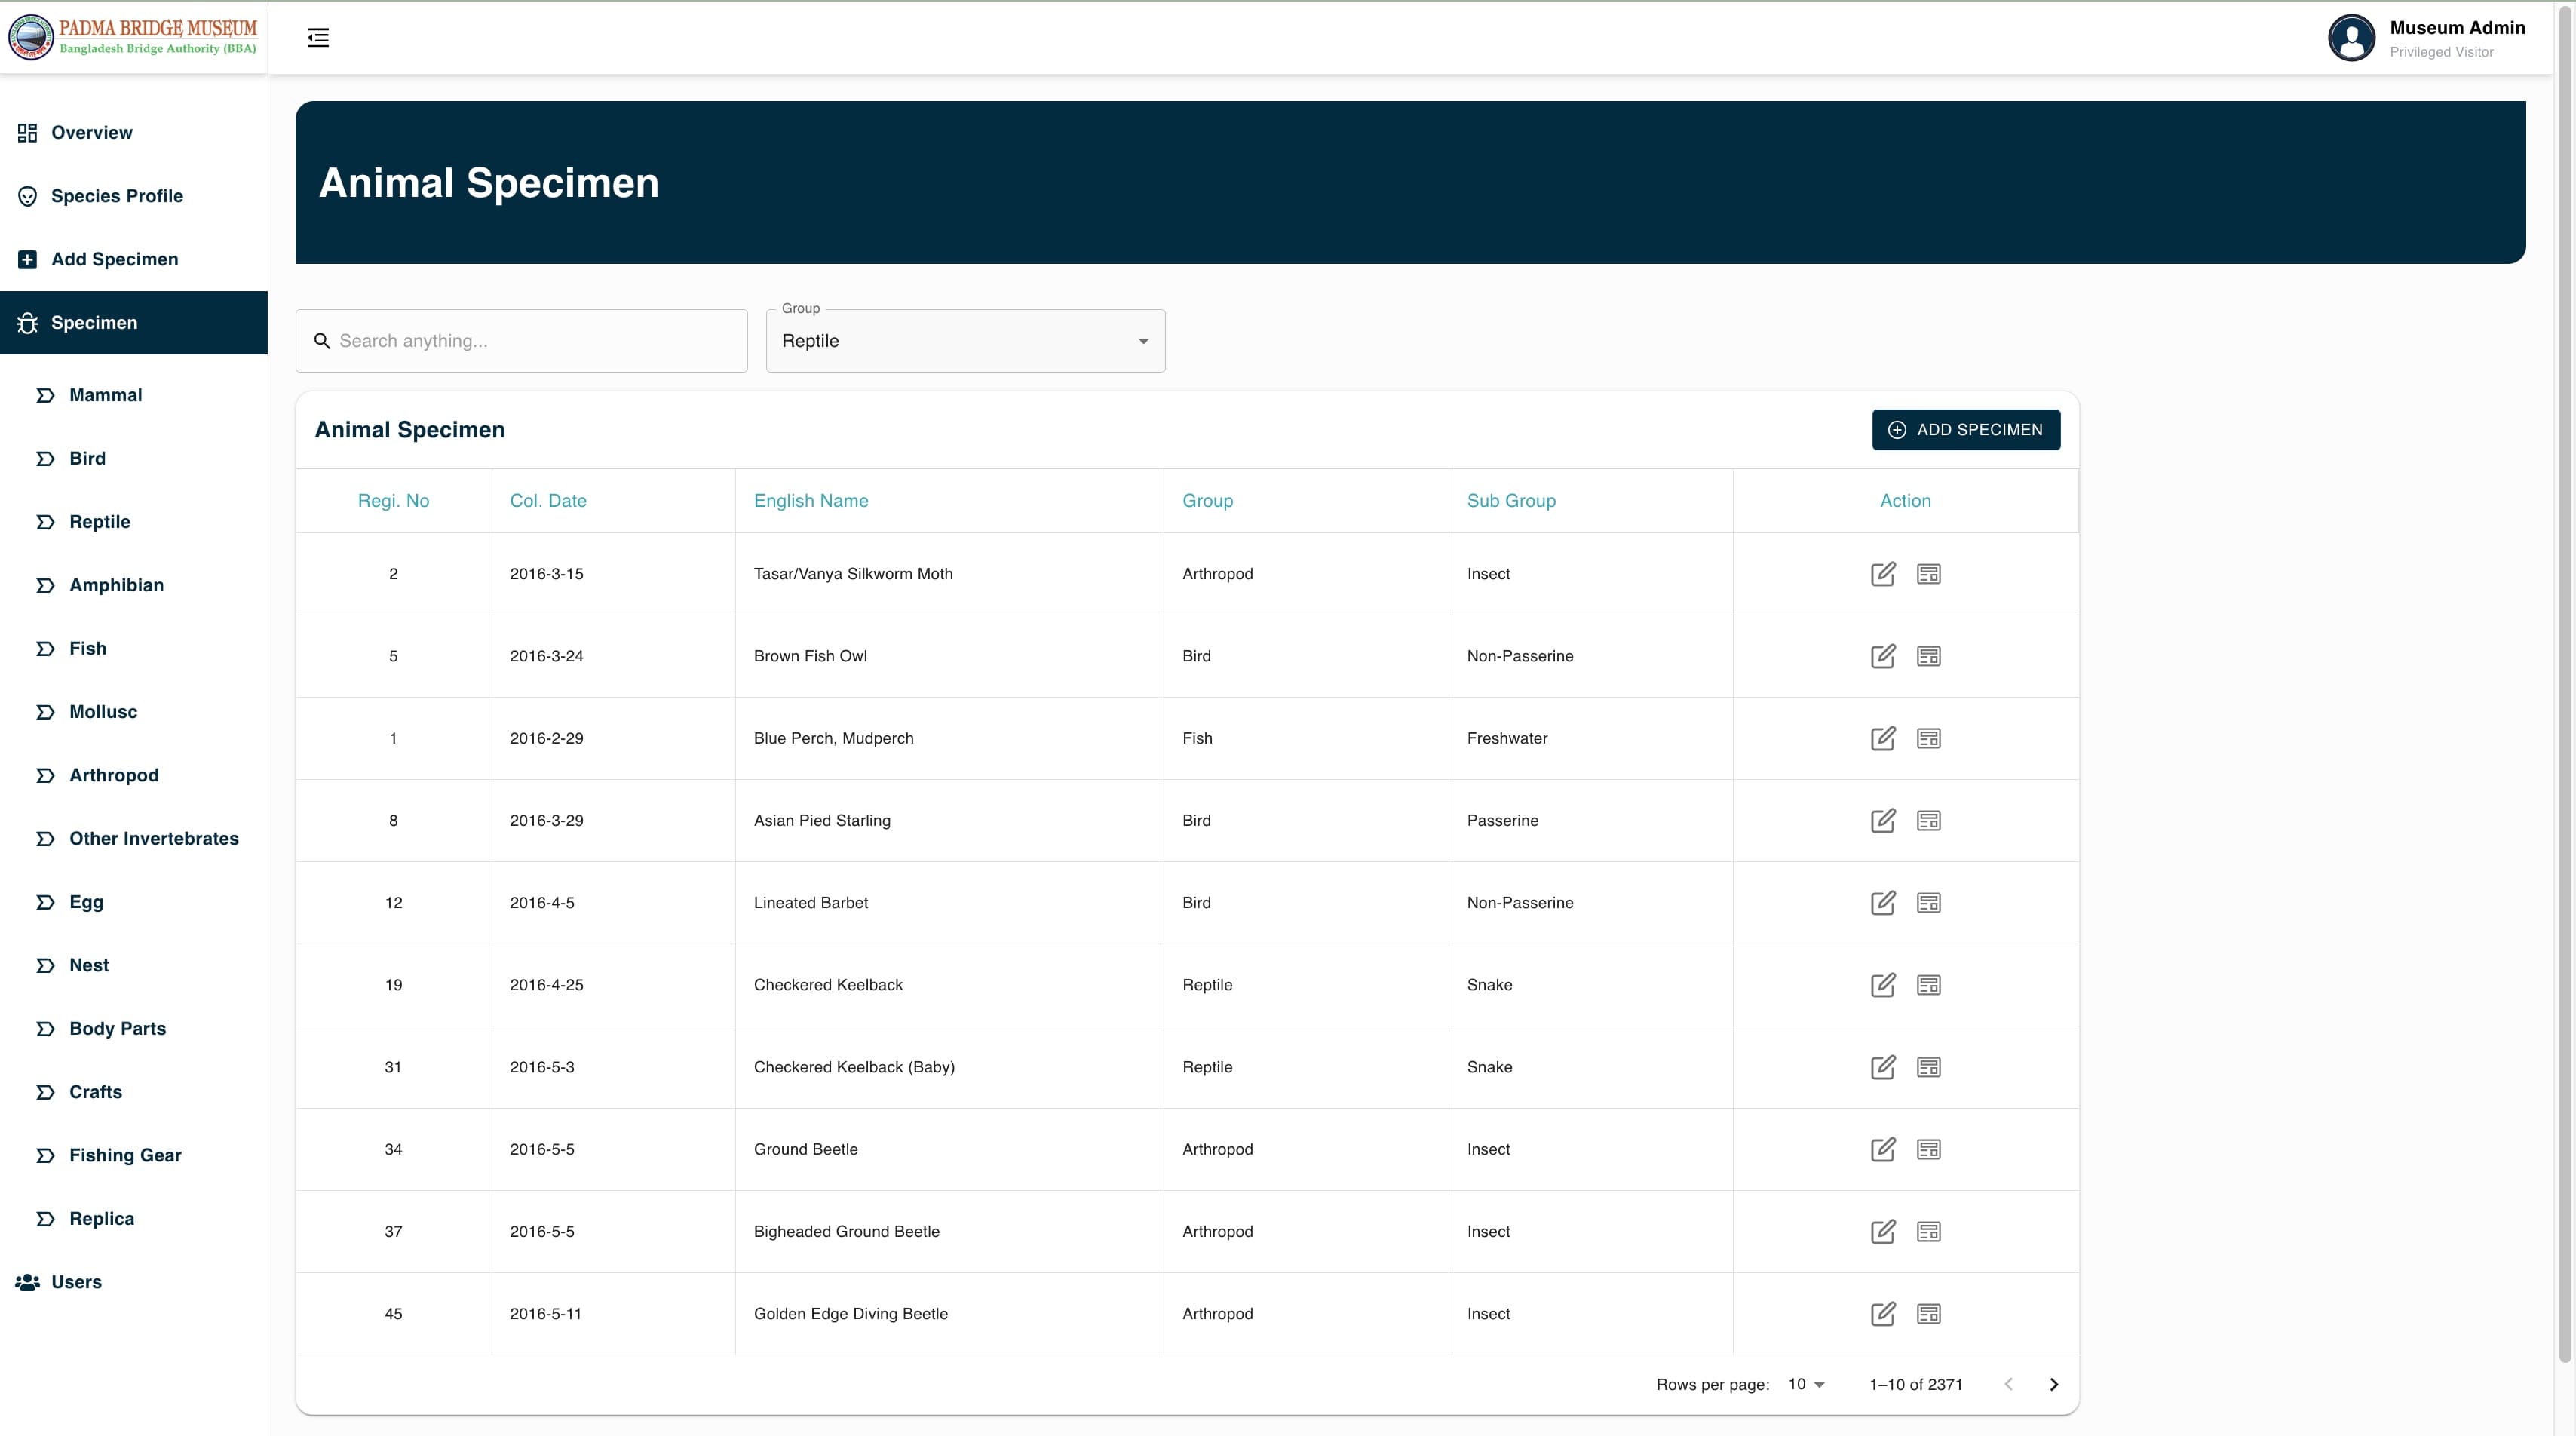Open the rows per page dropdown
This screenshot has width=2576, height=1436.
[x=1806, y=1385]
